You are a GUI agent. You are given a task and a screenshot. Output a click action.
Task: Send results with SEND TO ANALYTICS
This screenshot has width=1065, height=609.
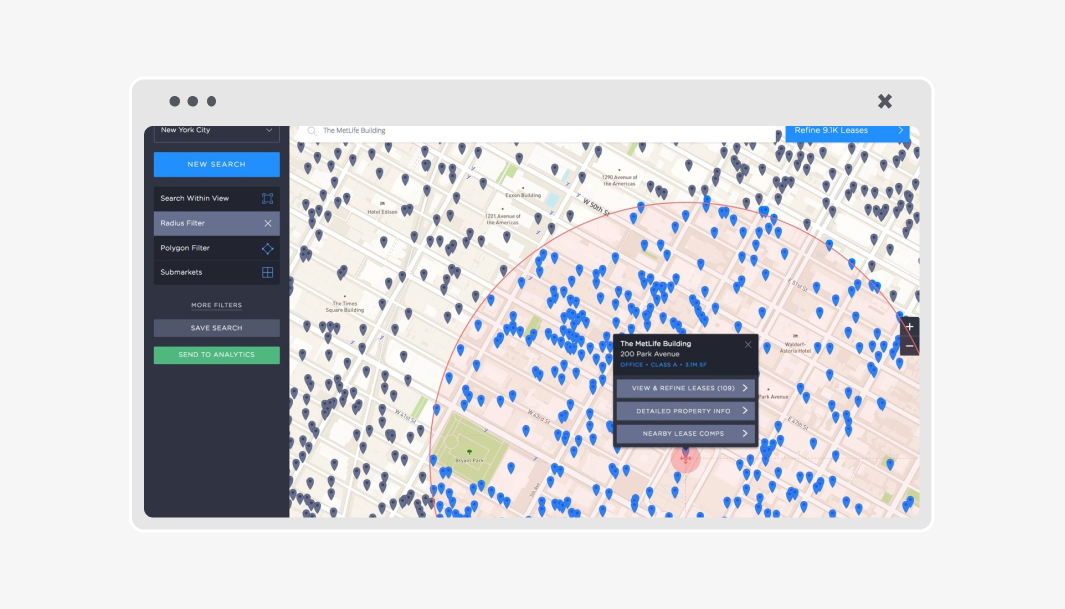[217, 355]
